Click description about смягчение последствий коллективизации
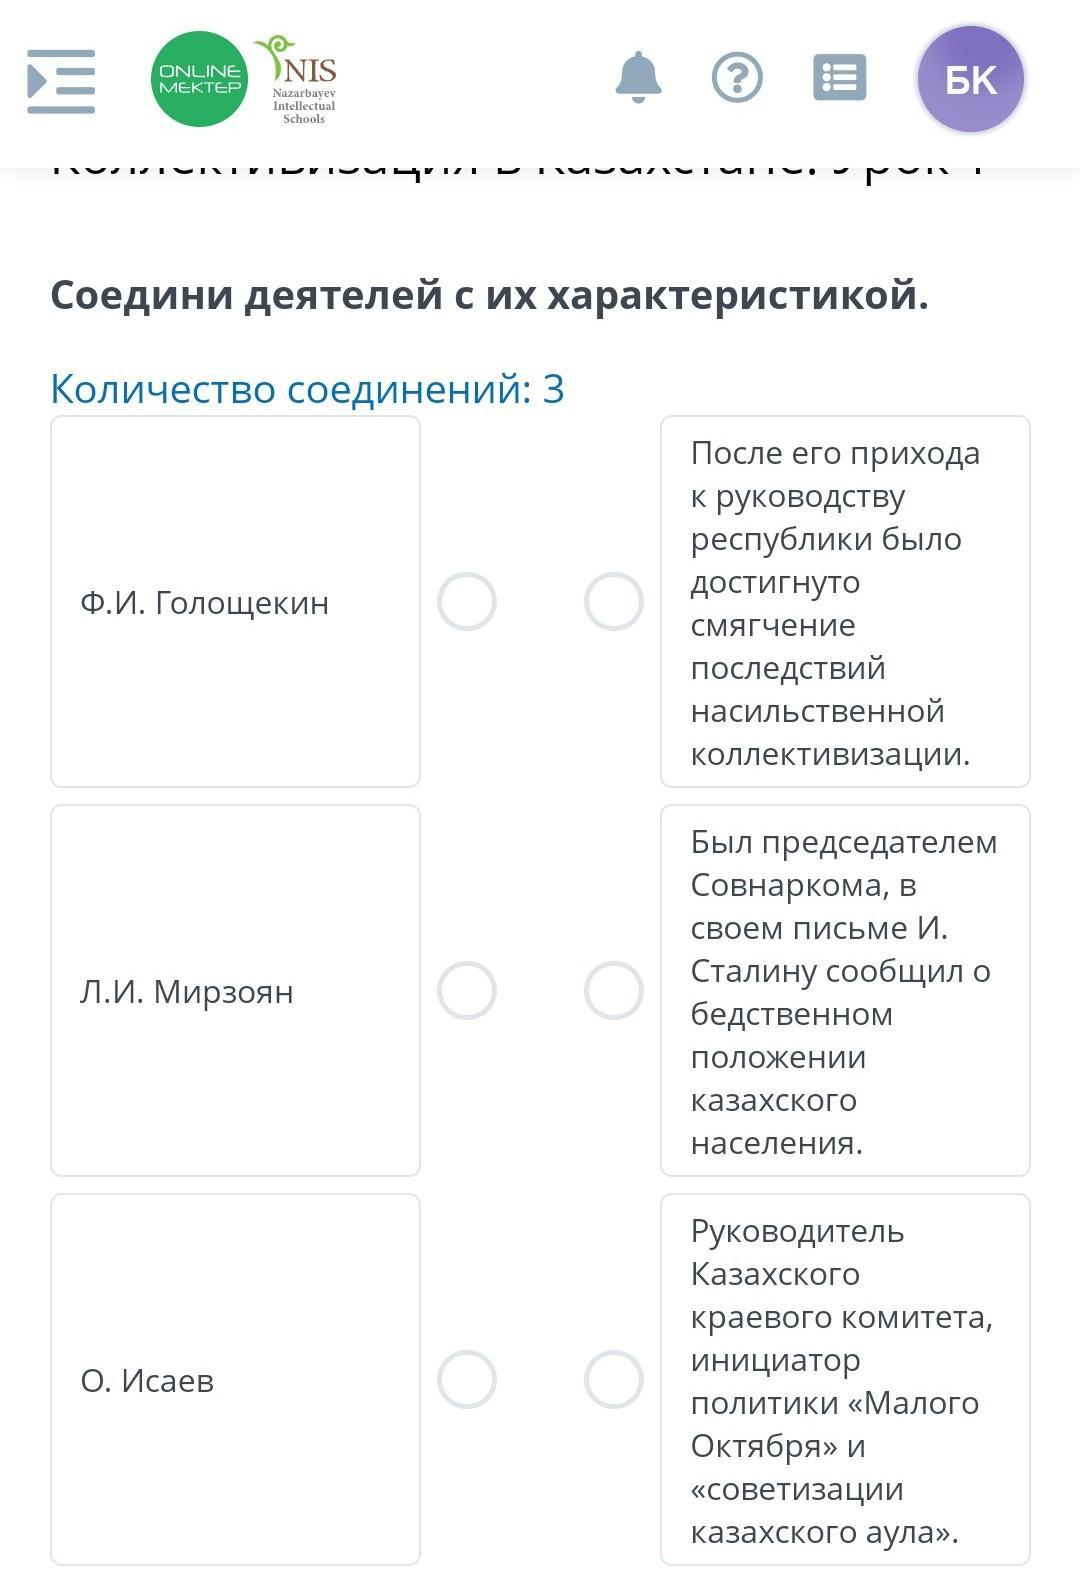Viewport: 1080px width, 1584px height. [845, 602]
